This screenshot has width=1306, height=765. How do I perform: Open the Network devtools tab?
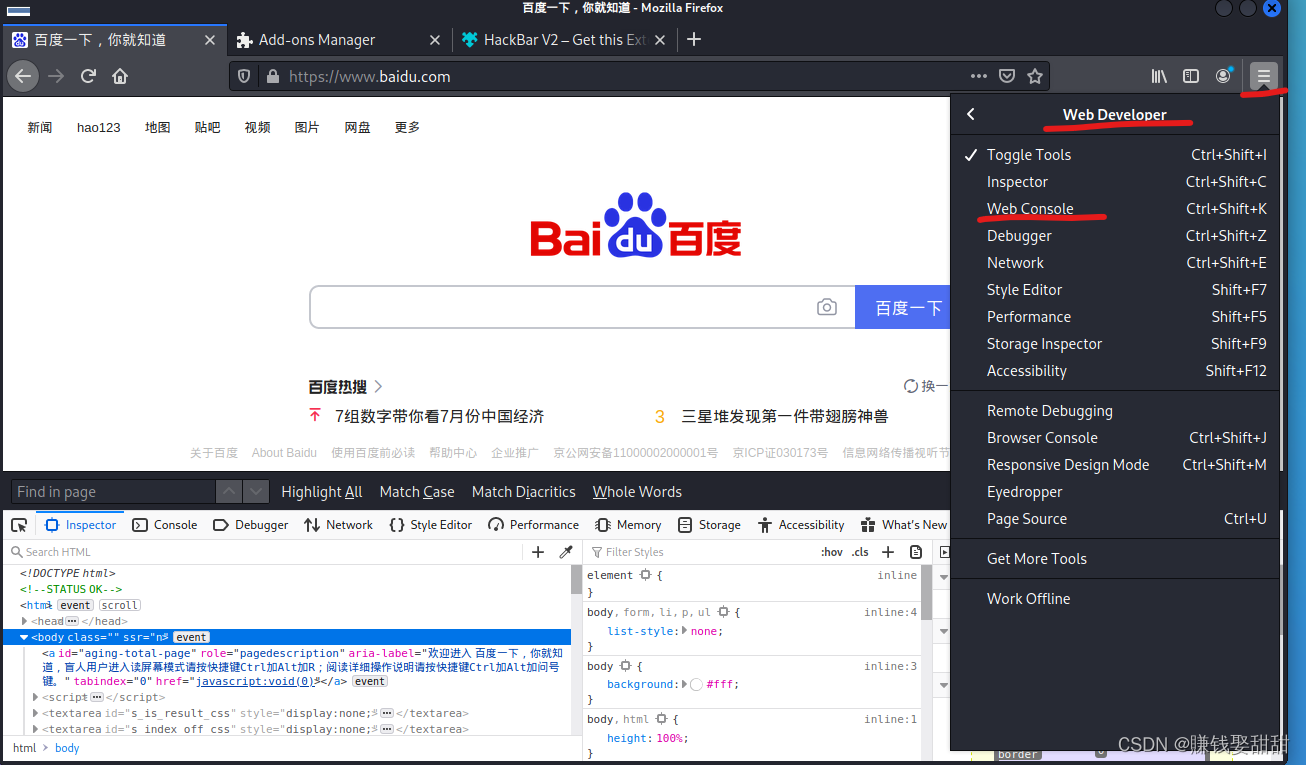pyautogui.click(x=339, y=524)
